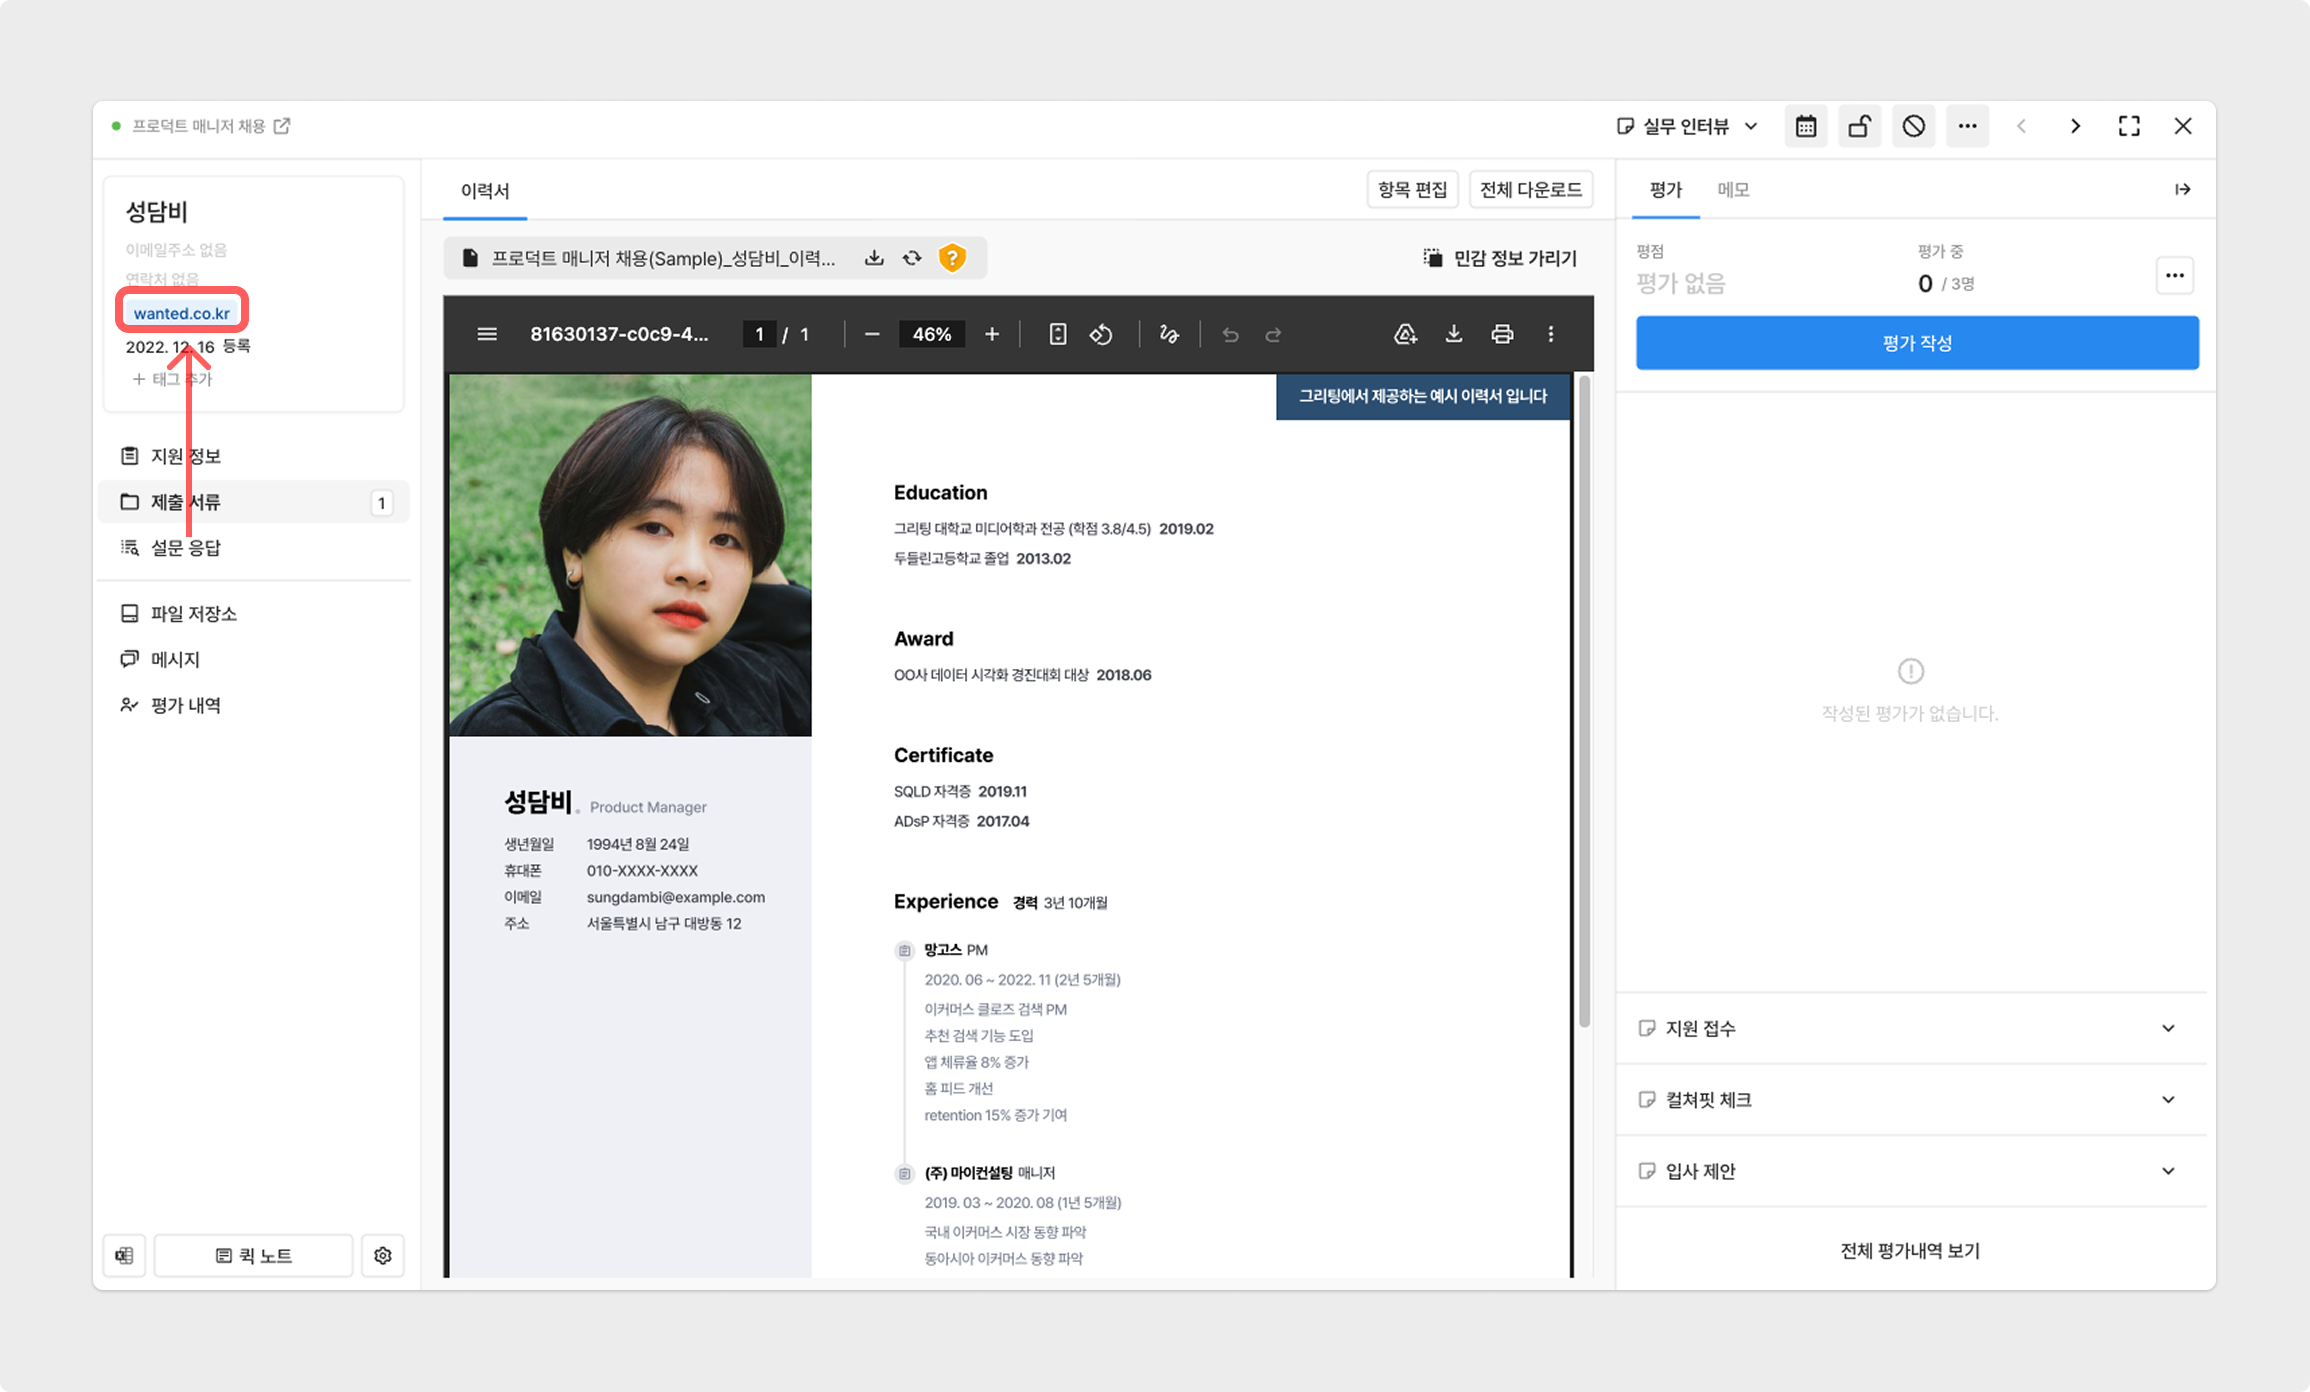Screen dimensions: 2310x1392
Task: Rotate the PDF page counterclockwise
Action: pos(1101,334)
